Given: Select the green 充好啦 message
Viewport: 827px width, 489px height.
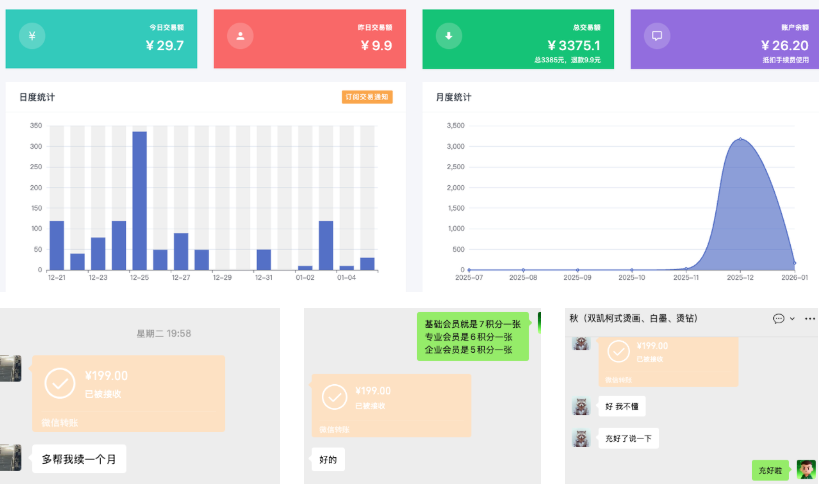Looking at the screenshot, I should click(x=770, y=471).
